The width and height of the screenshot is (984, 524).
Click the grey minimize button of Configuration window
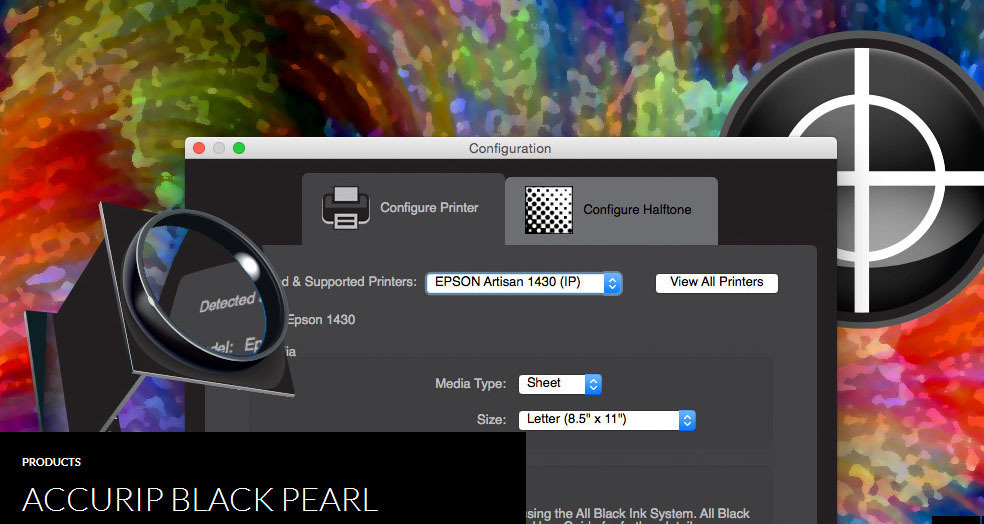pos(219,148)
